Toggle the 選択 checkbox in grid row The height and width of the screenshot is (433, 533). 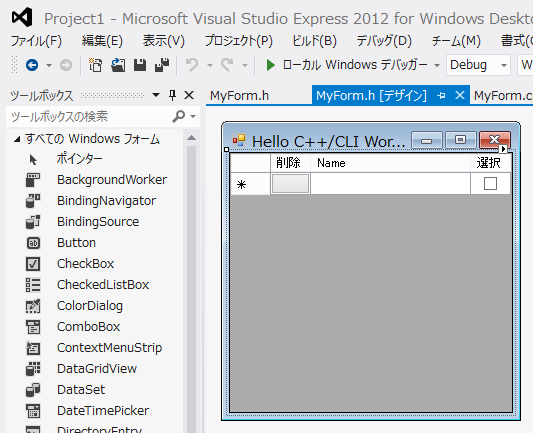click(490, 184)
